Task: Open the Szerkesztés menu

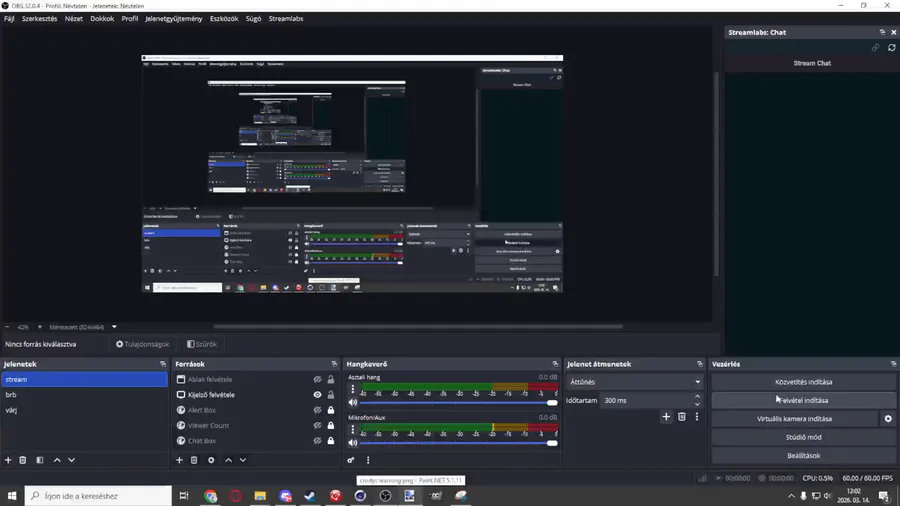Action: [x=40, y=18]
